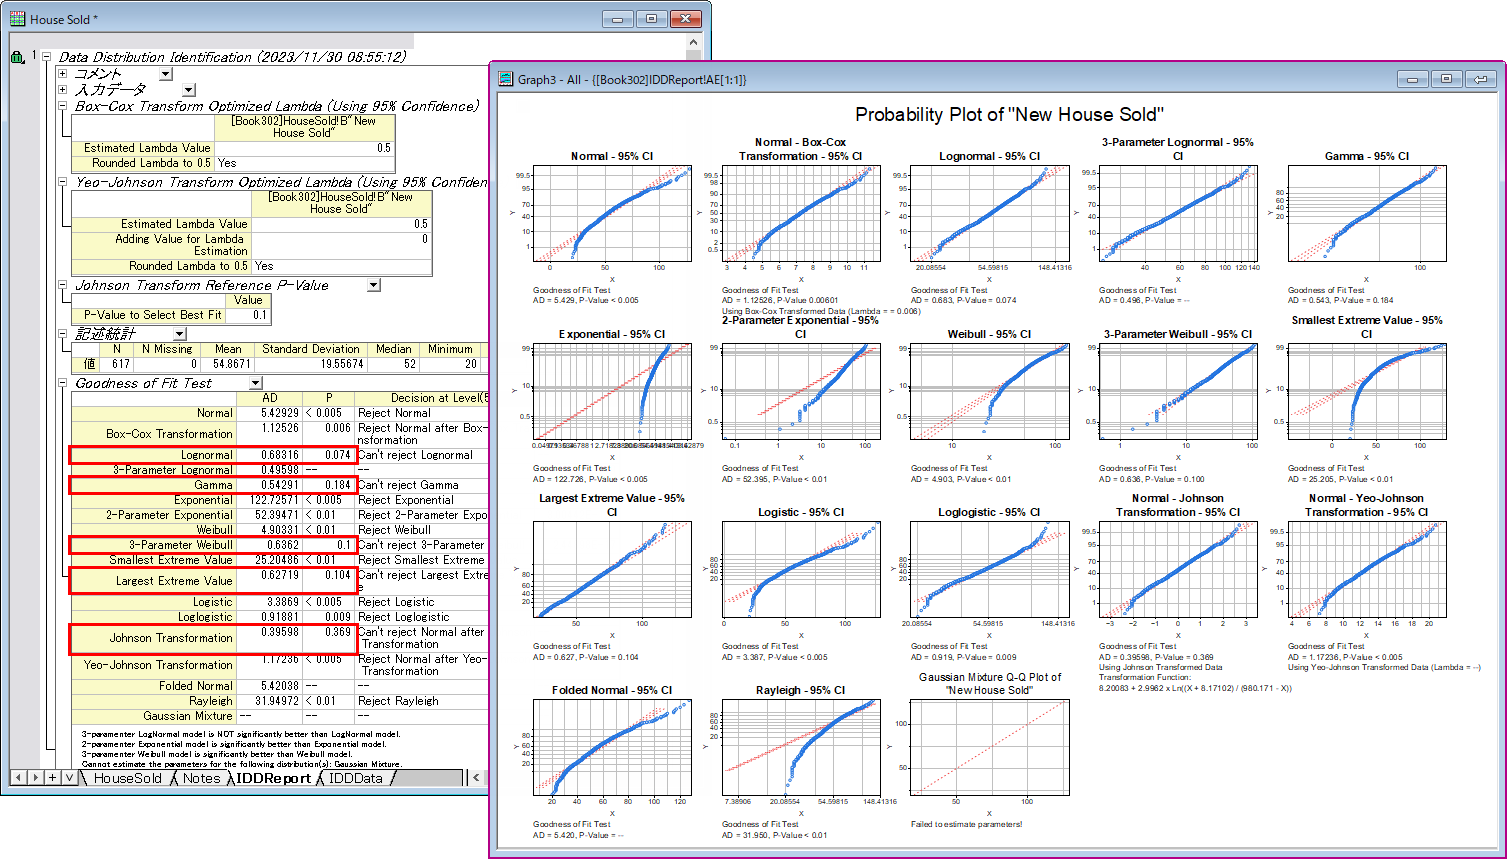Click the graph title Probability Plot of "New House Sold"

1010,115
